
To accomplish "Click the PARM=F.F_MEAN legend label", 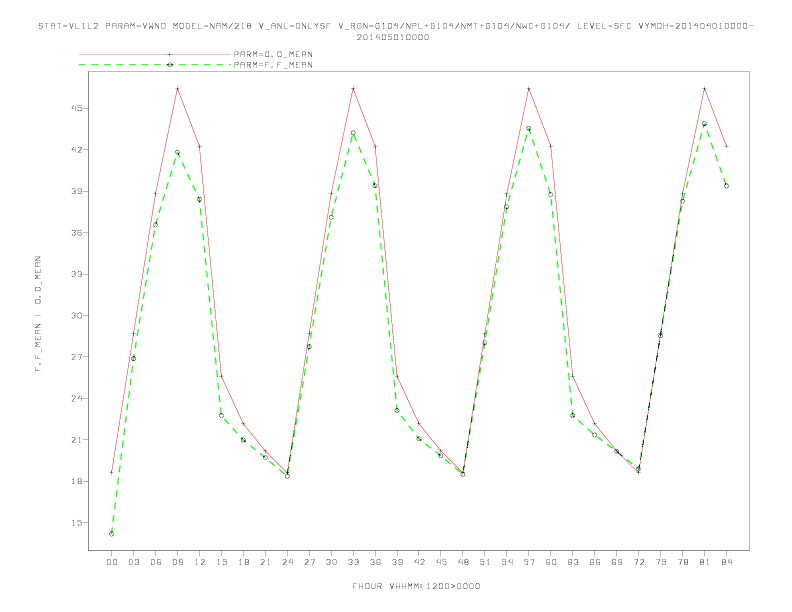I will point(273,65).
